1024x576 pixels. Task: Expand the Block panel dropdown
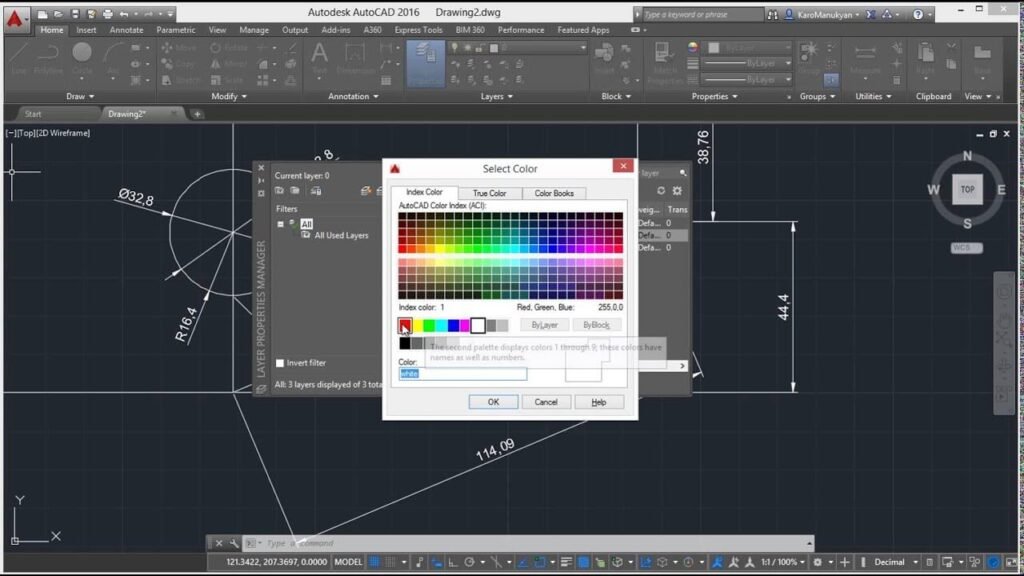point(616,97)
